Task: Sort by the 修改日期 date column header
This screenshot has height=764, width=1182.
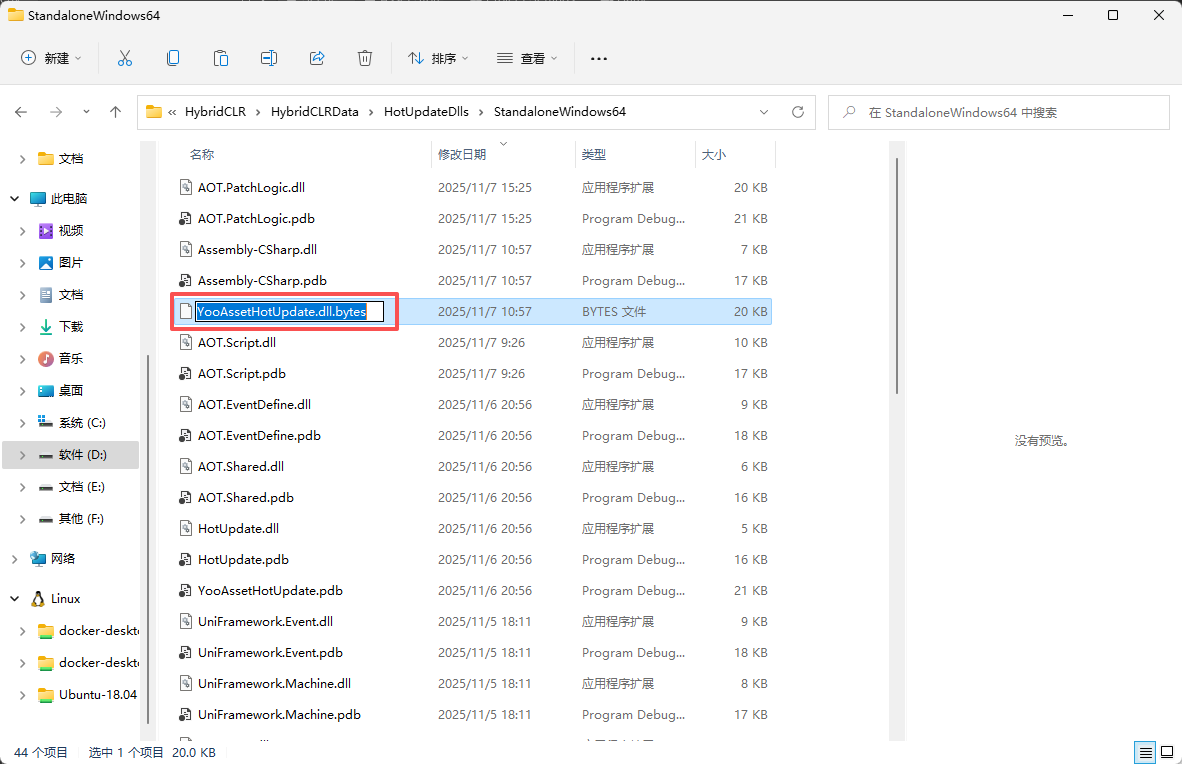Action: coord(462,154)
